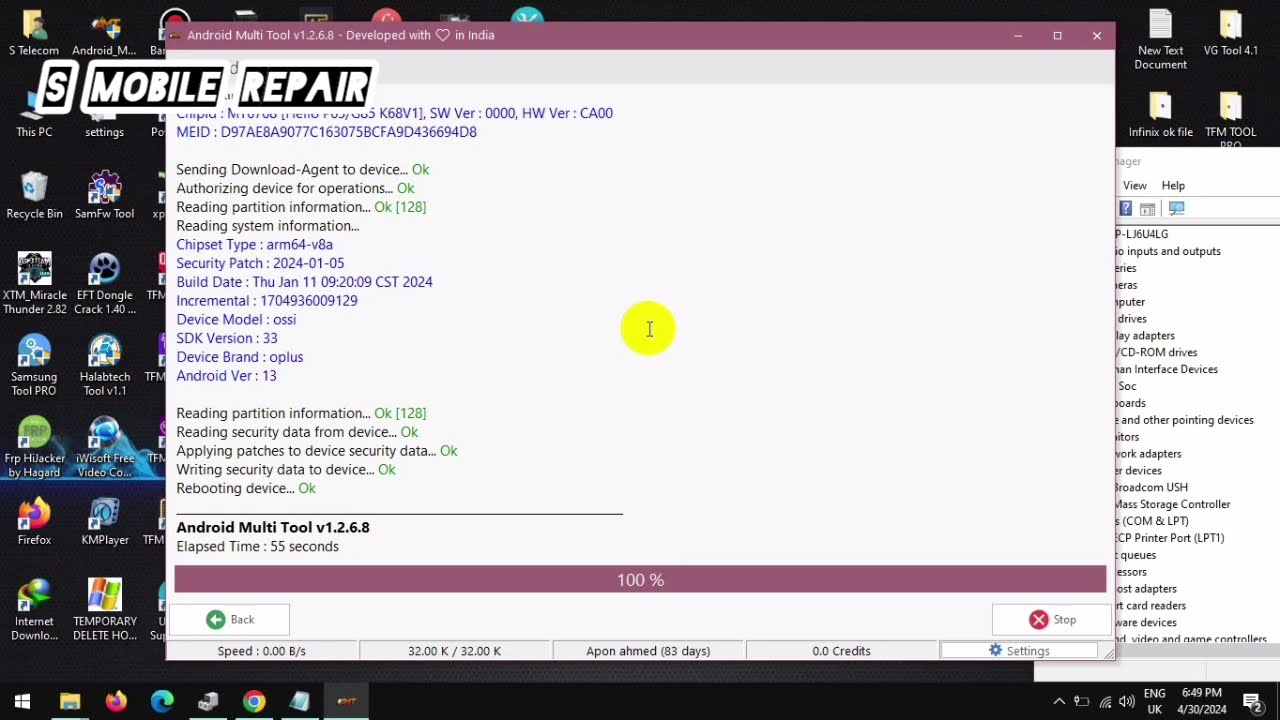Click the Back button
The width and height of the screenshot is (1280, 720).
(x=230, y=620)
